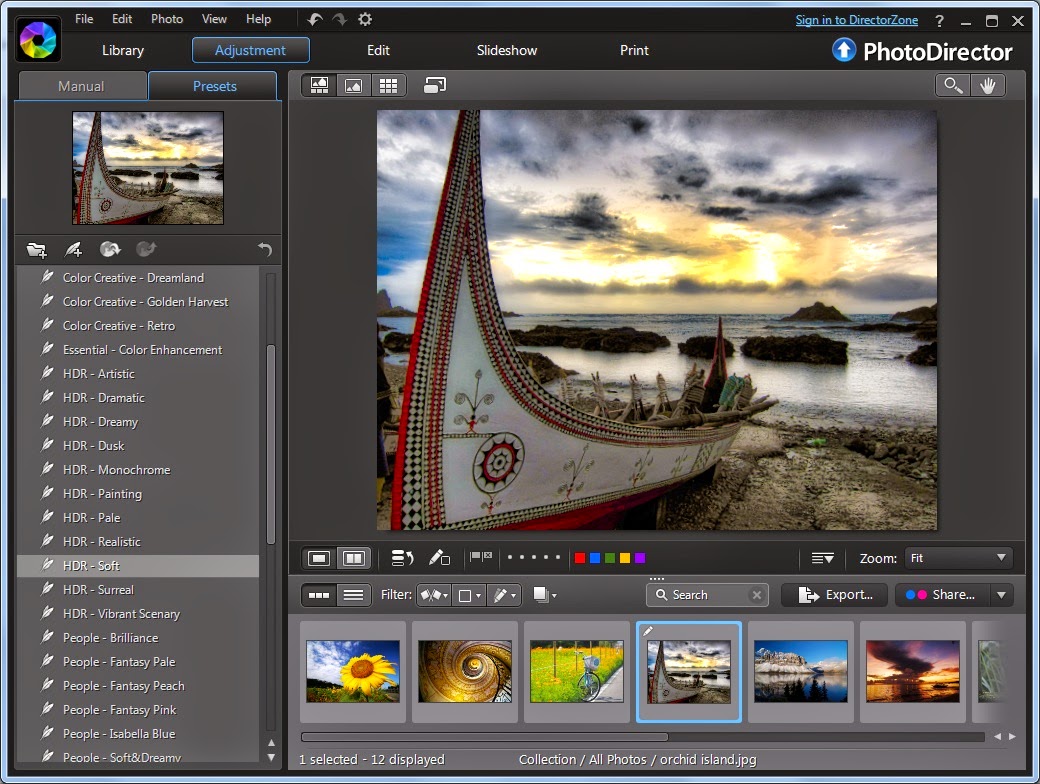The height and width of the screenshot is (784, 1040).
Task: Expand the Share dropdown arrow
Action: click(1001, 595)
